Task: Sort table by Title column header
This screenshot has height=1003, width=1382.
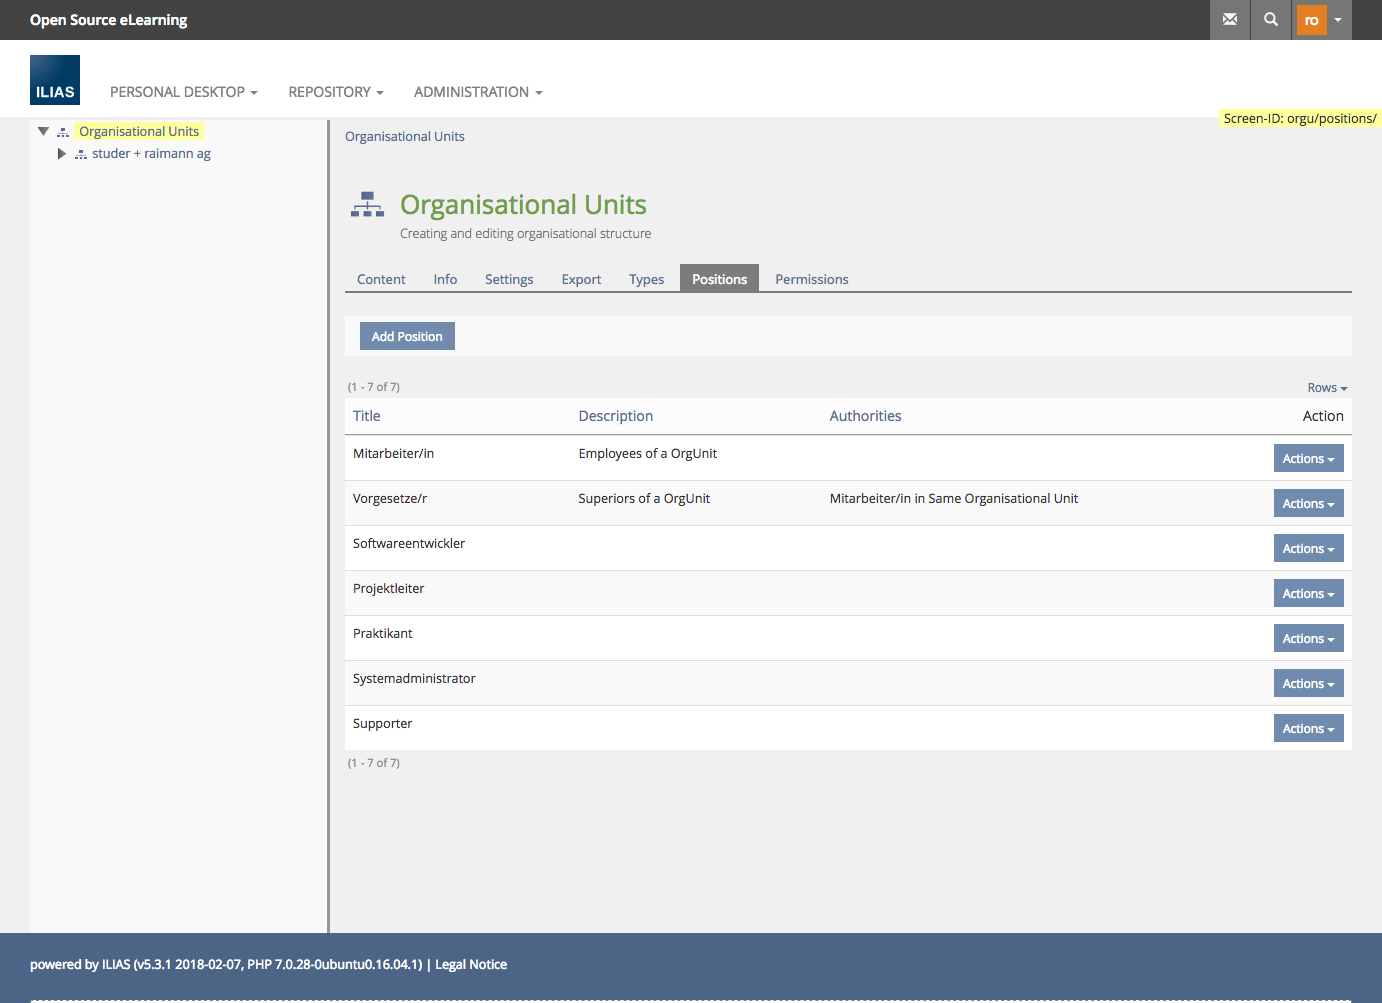Action: click(367, 416)
